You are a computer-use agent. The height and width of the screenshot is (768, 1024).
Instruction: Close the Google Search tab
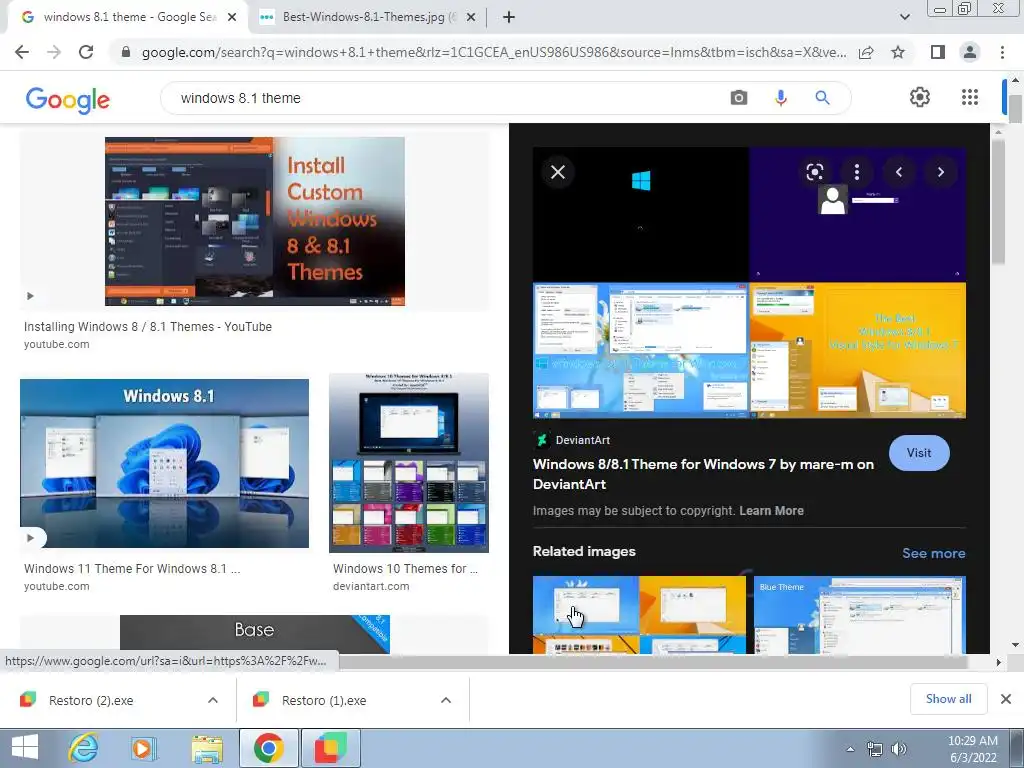tap(231, 17)
